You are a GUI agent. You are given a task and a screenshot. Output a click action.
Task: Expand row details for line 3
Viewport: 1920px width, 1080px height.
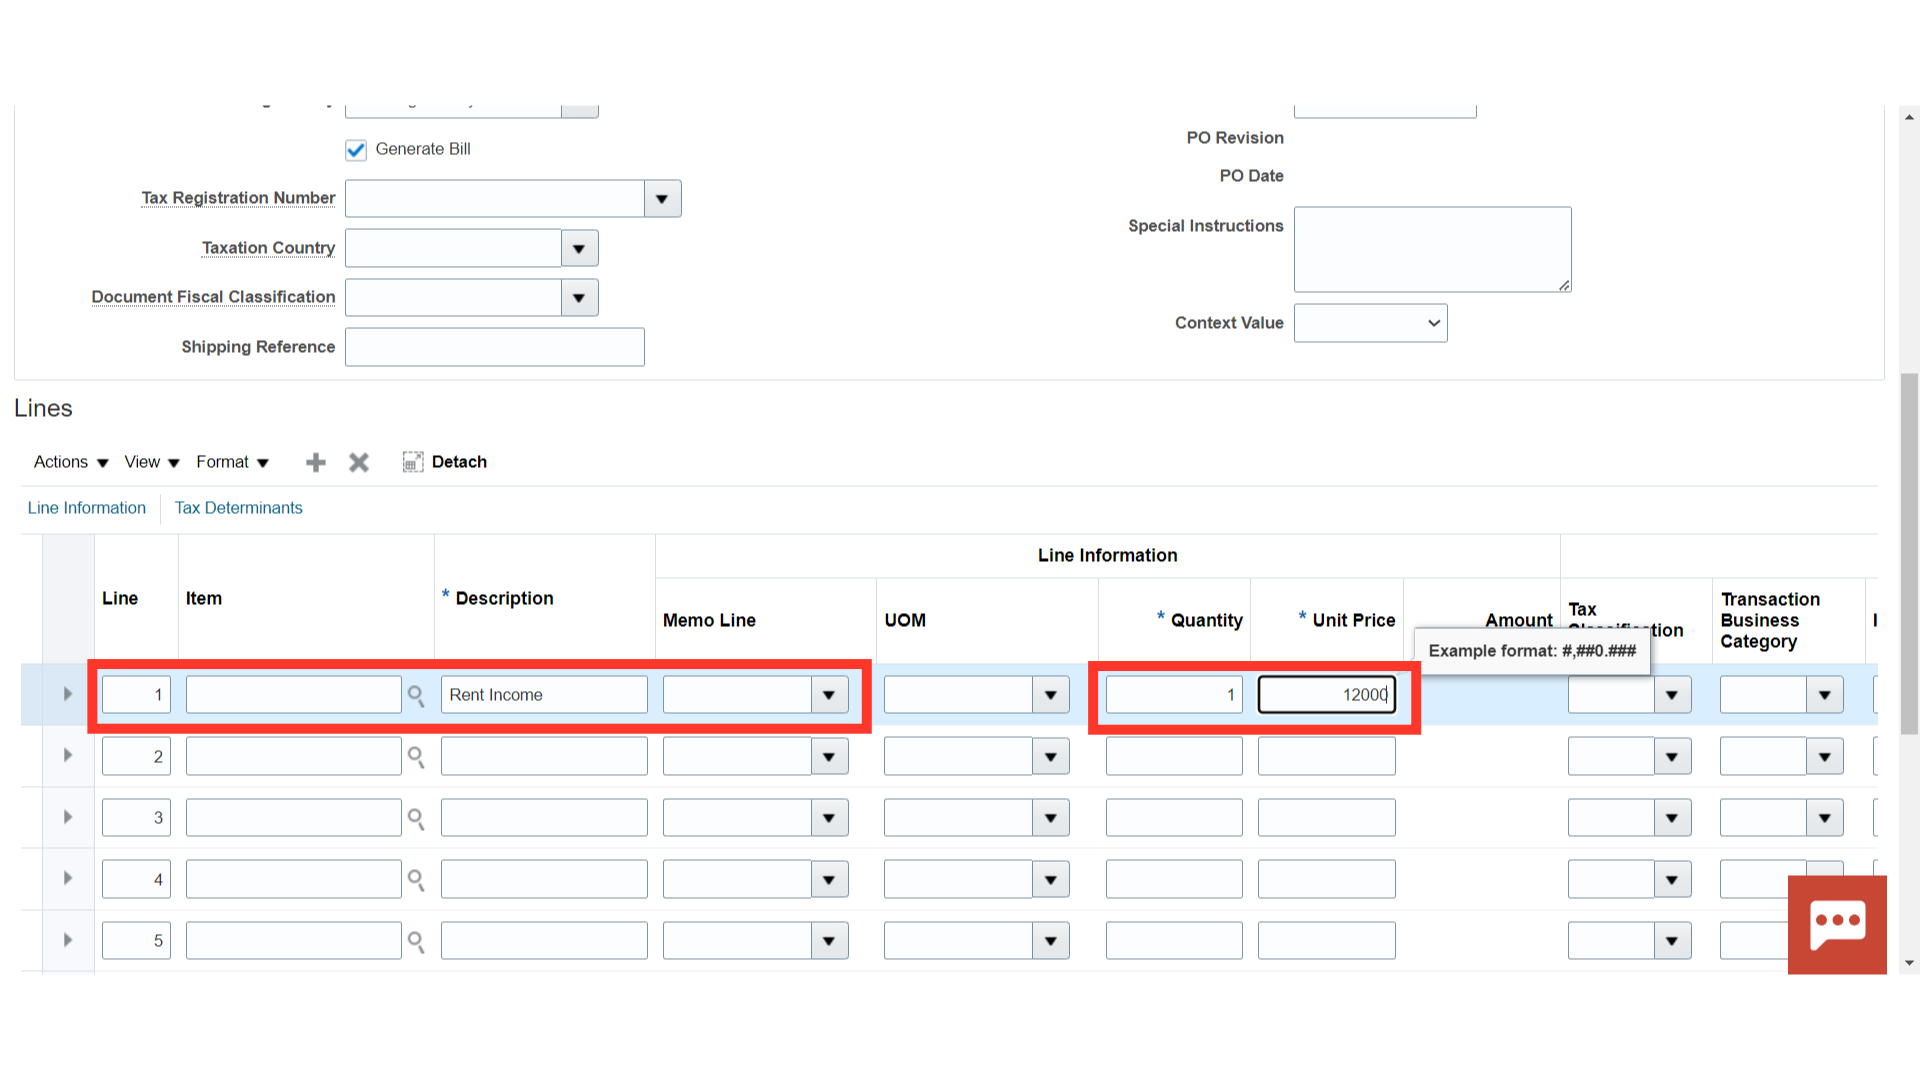68,817
